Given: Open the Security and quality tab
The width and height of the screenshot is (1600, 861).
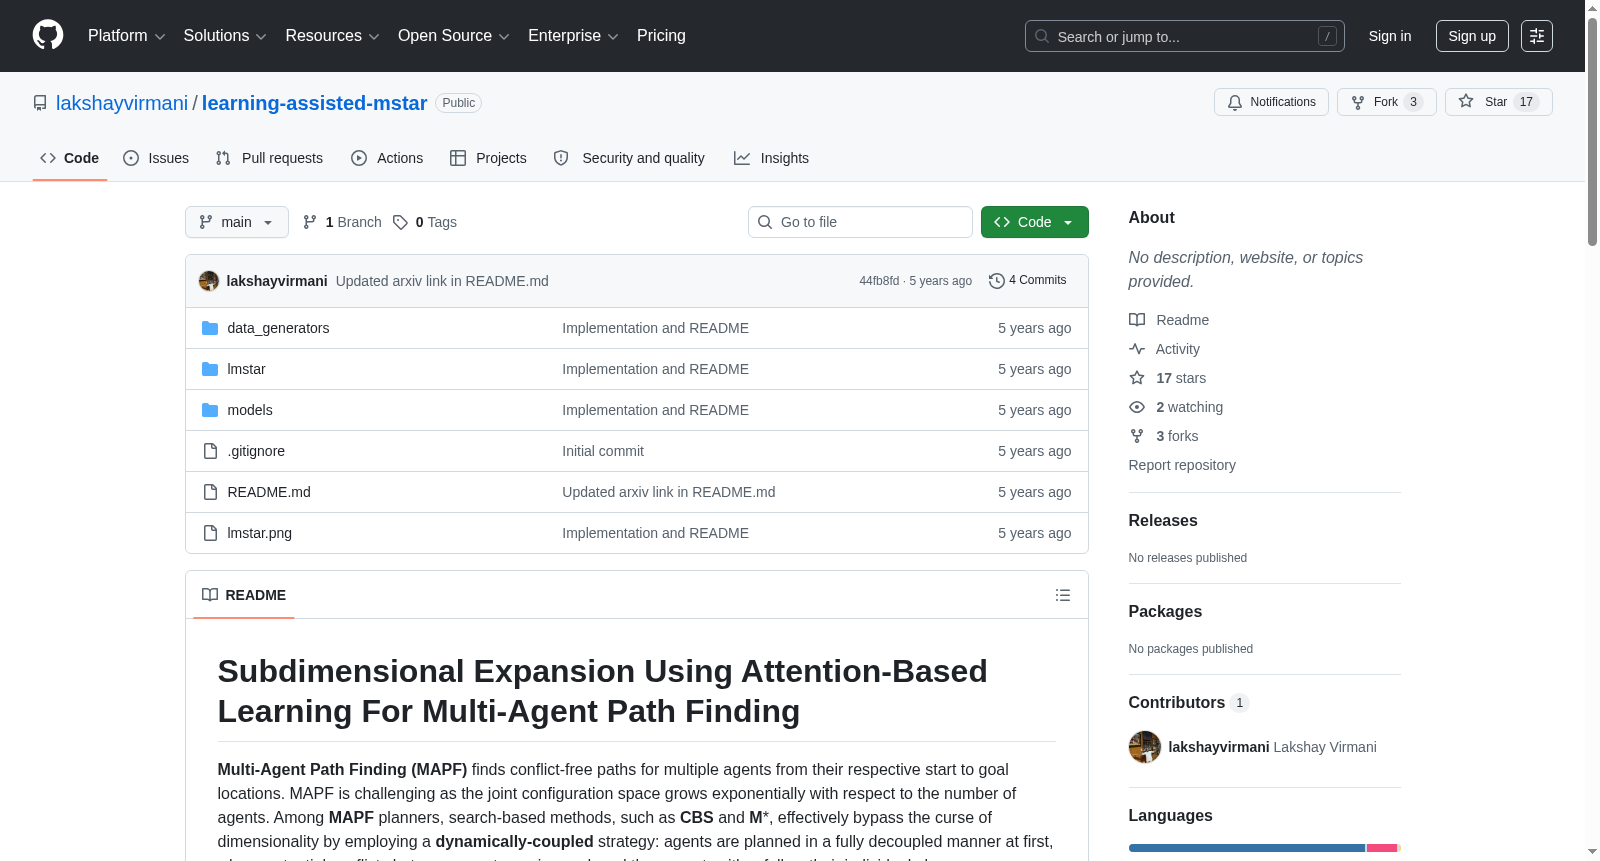Looking at the screenshot, I should [629, 158].
